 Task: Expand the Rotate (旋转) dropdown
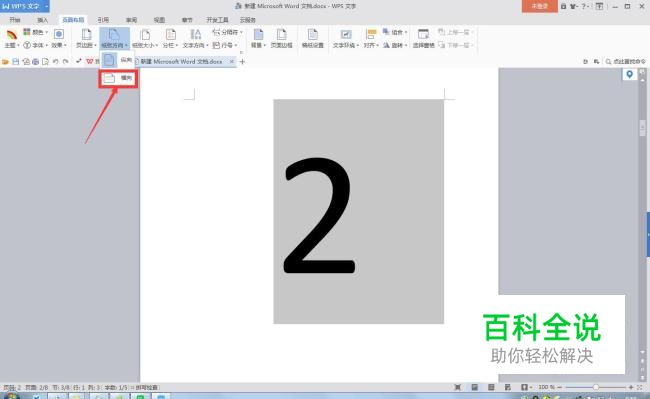pos(395,45)
